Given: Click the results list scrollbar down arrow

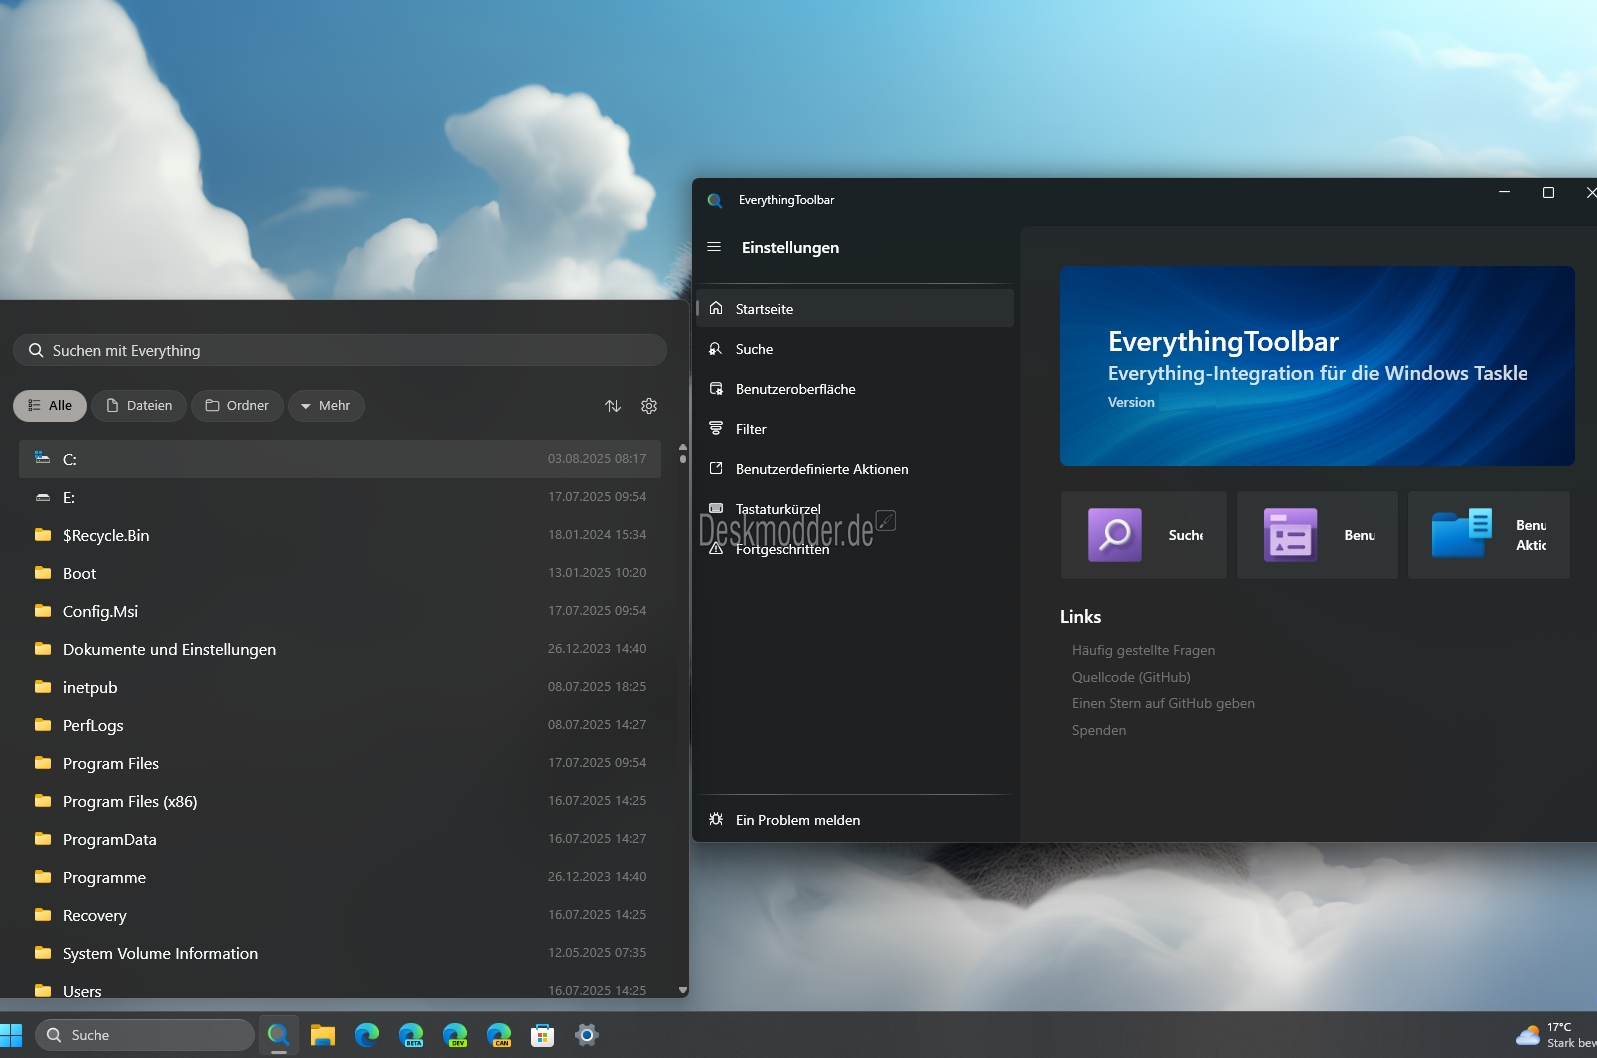Looking at the screenshot, I should coord(683,990).
